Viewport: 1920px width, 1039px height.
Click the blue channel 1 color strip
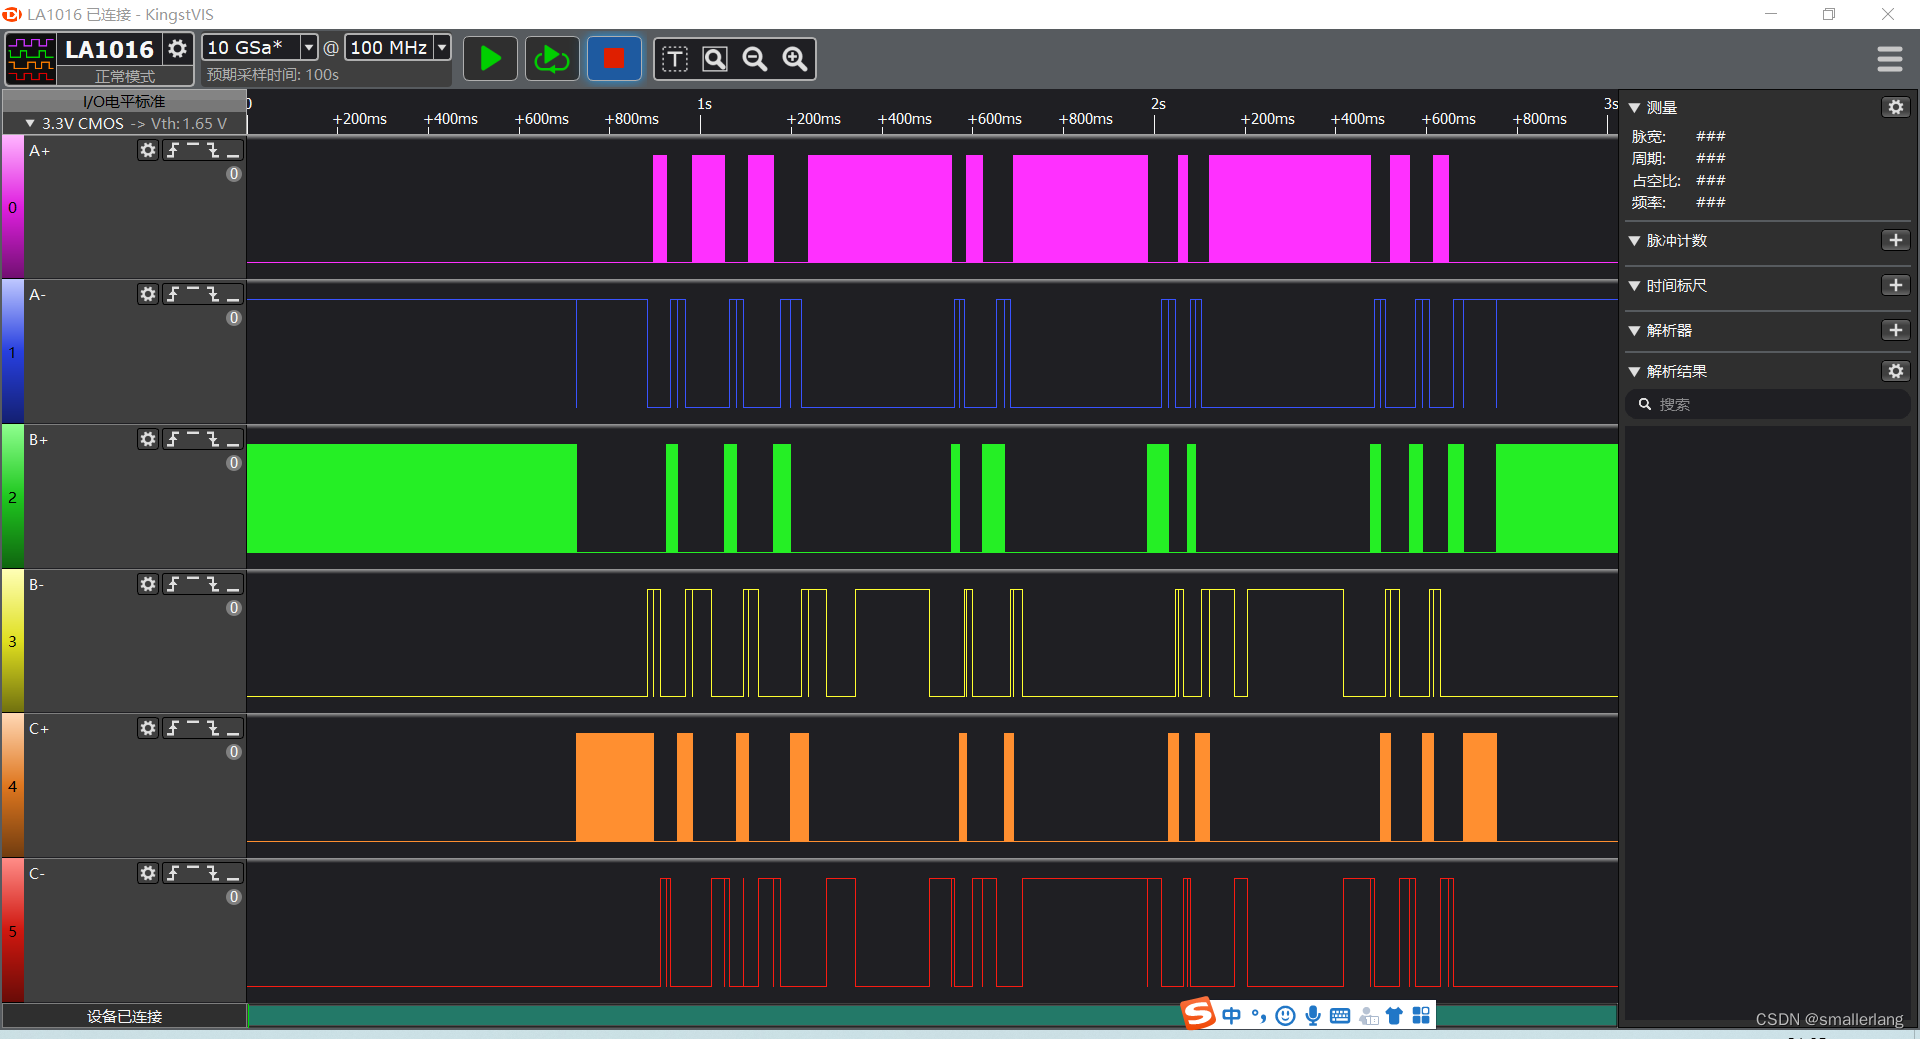12,352
